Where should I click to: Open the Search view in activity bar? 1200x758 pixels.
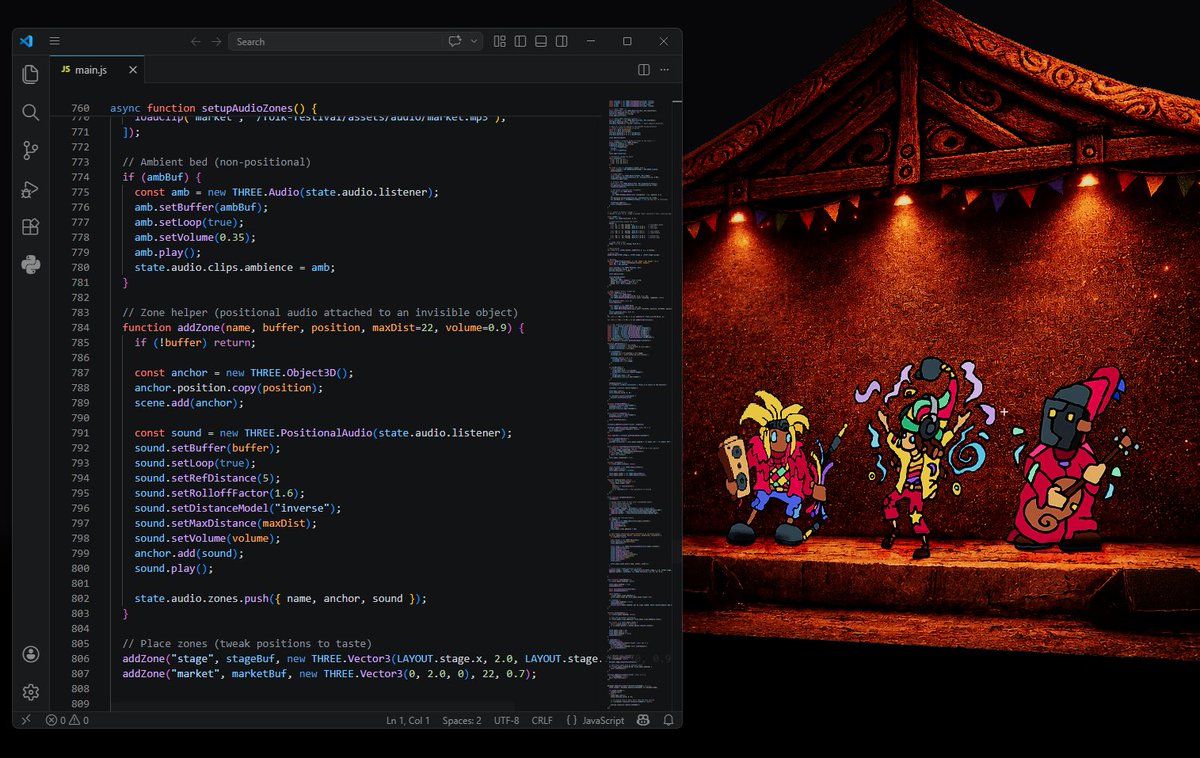pos(31,112)
